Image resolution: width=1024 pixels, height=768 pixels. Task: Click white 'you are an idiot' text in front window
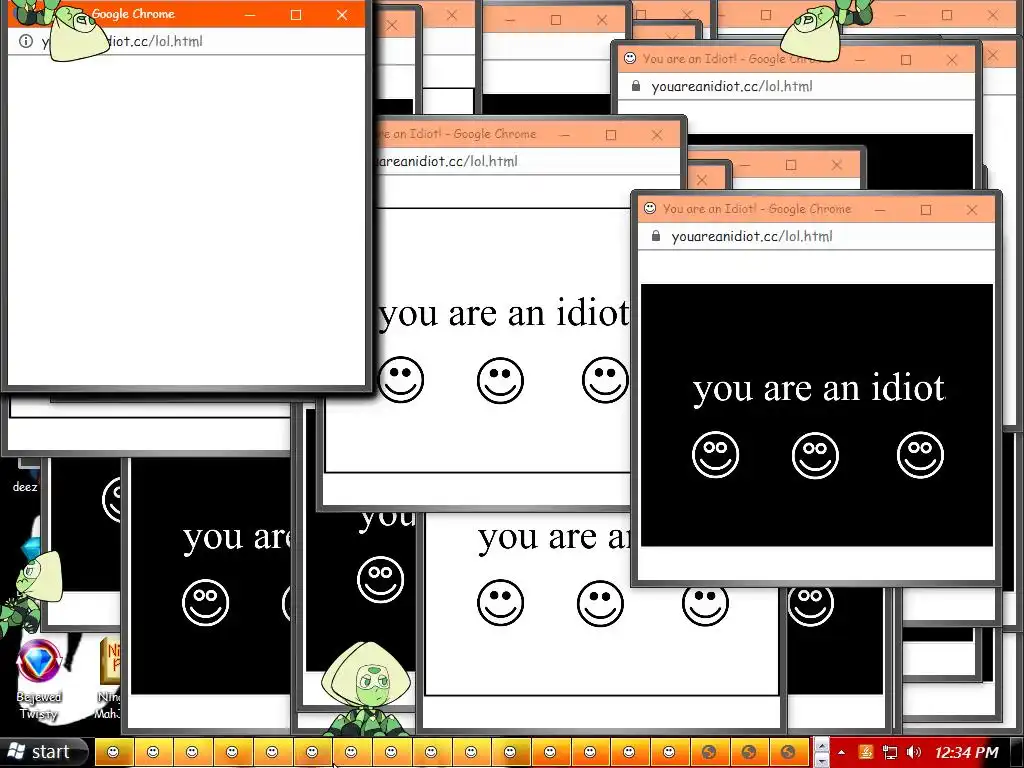coord(819,389)
